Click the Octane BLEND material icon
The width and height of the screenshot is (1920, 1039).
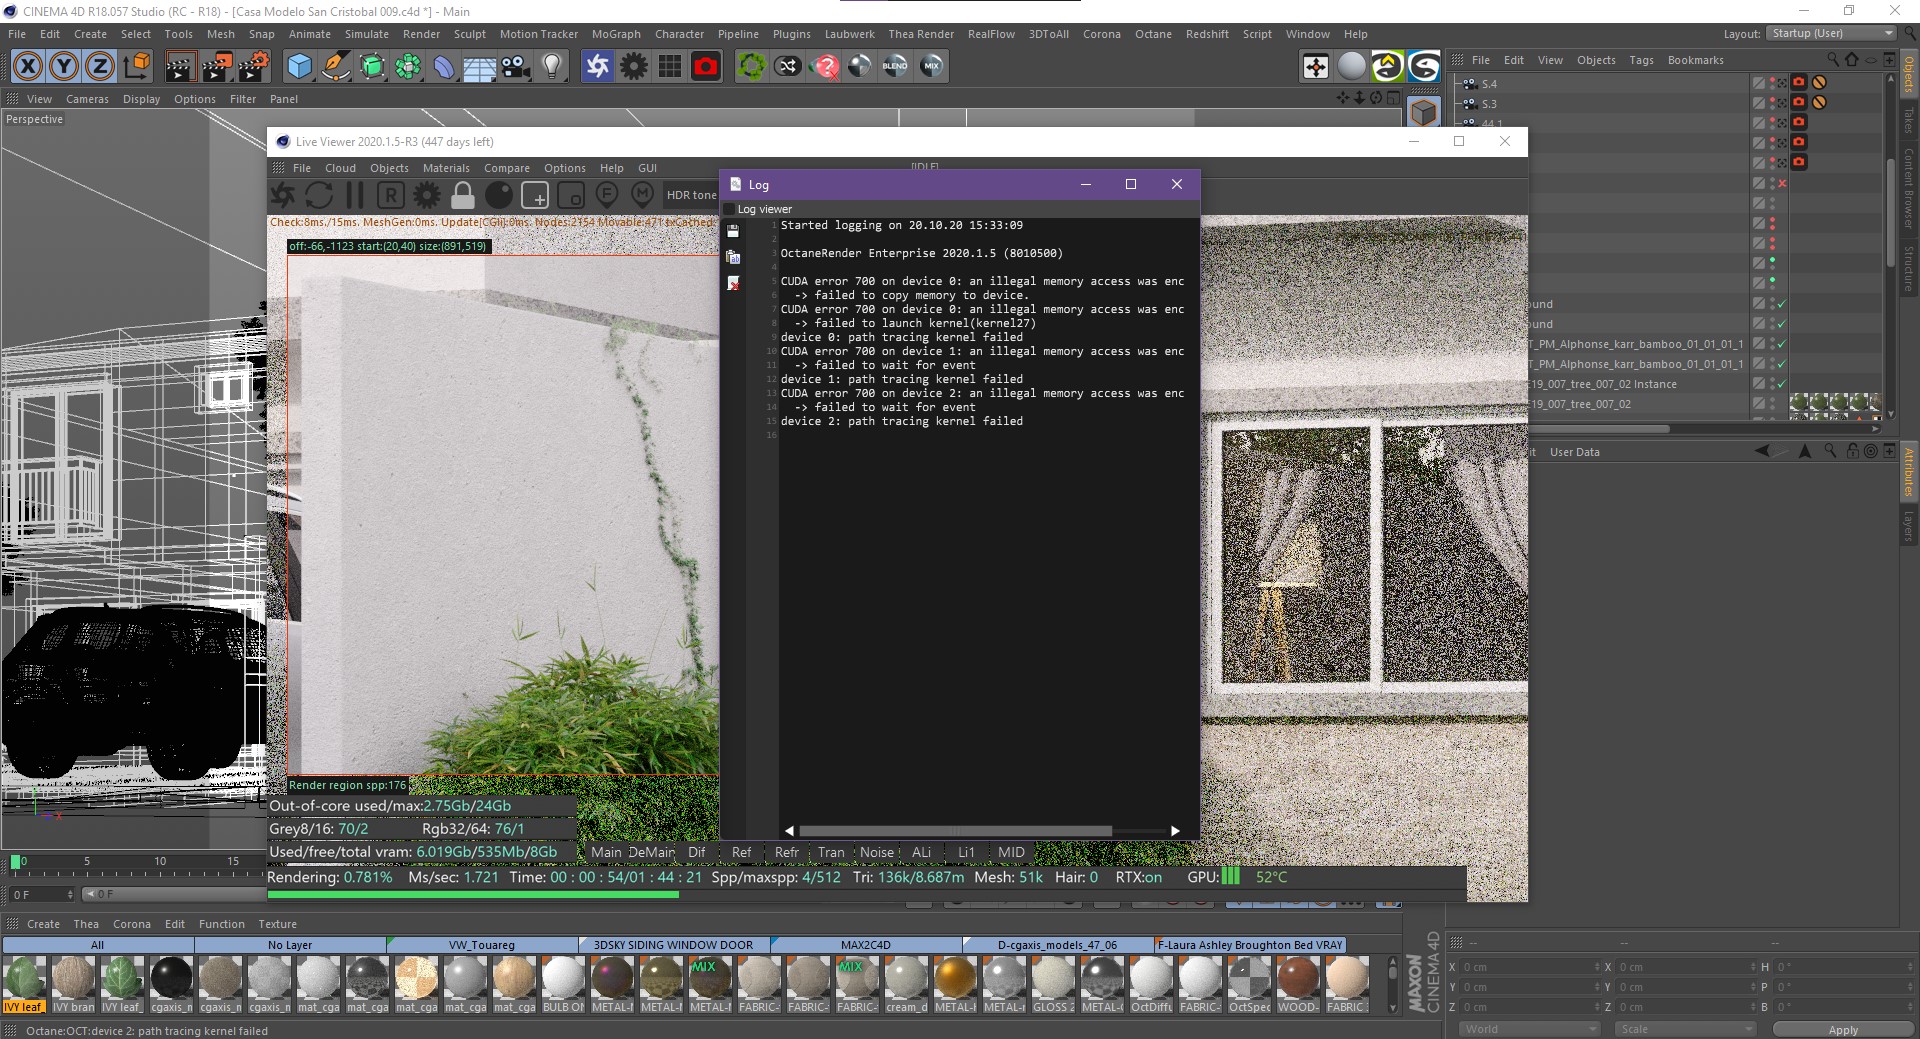coord(895,66)
